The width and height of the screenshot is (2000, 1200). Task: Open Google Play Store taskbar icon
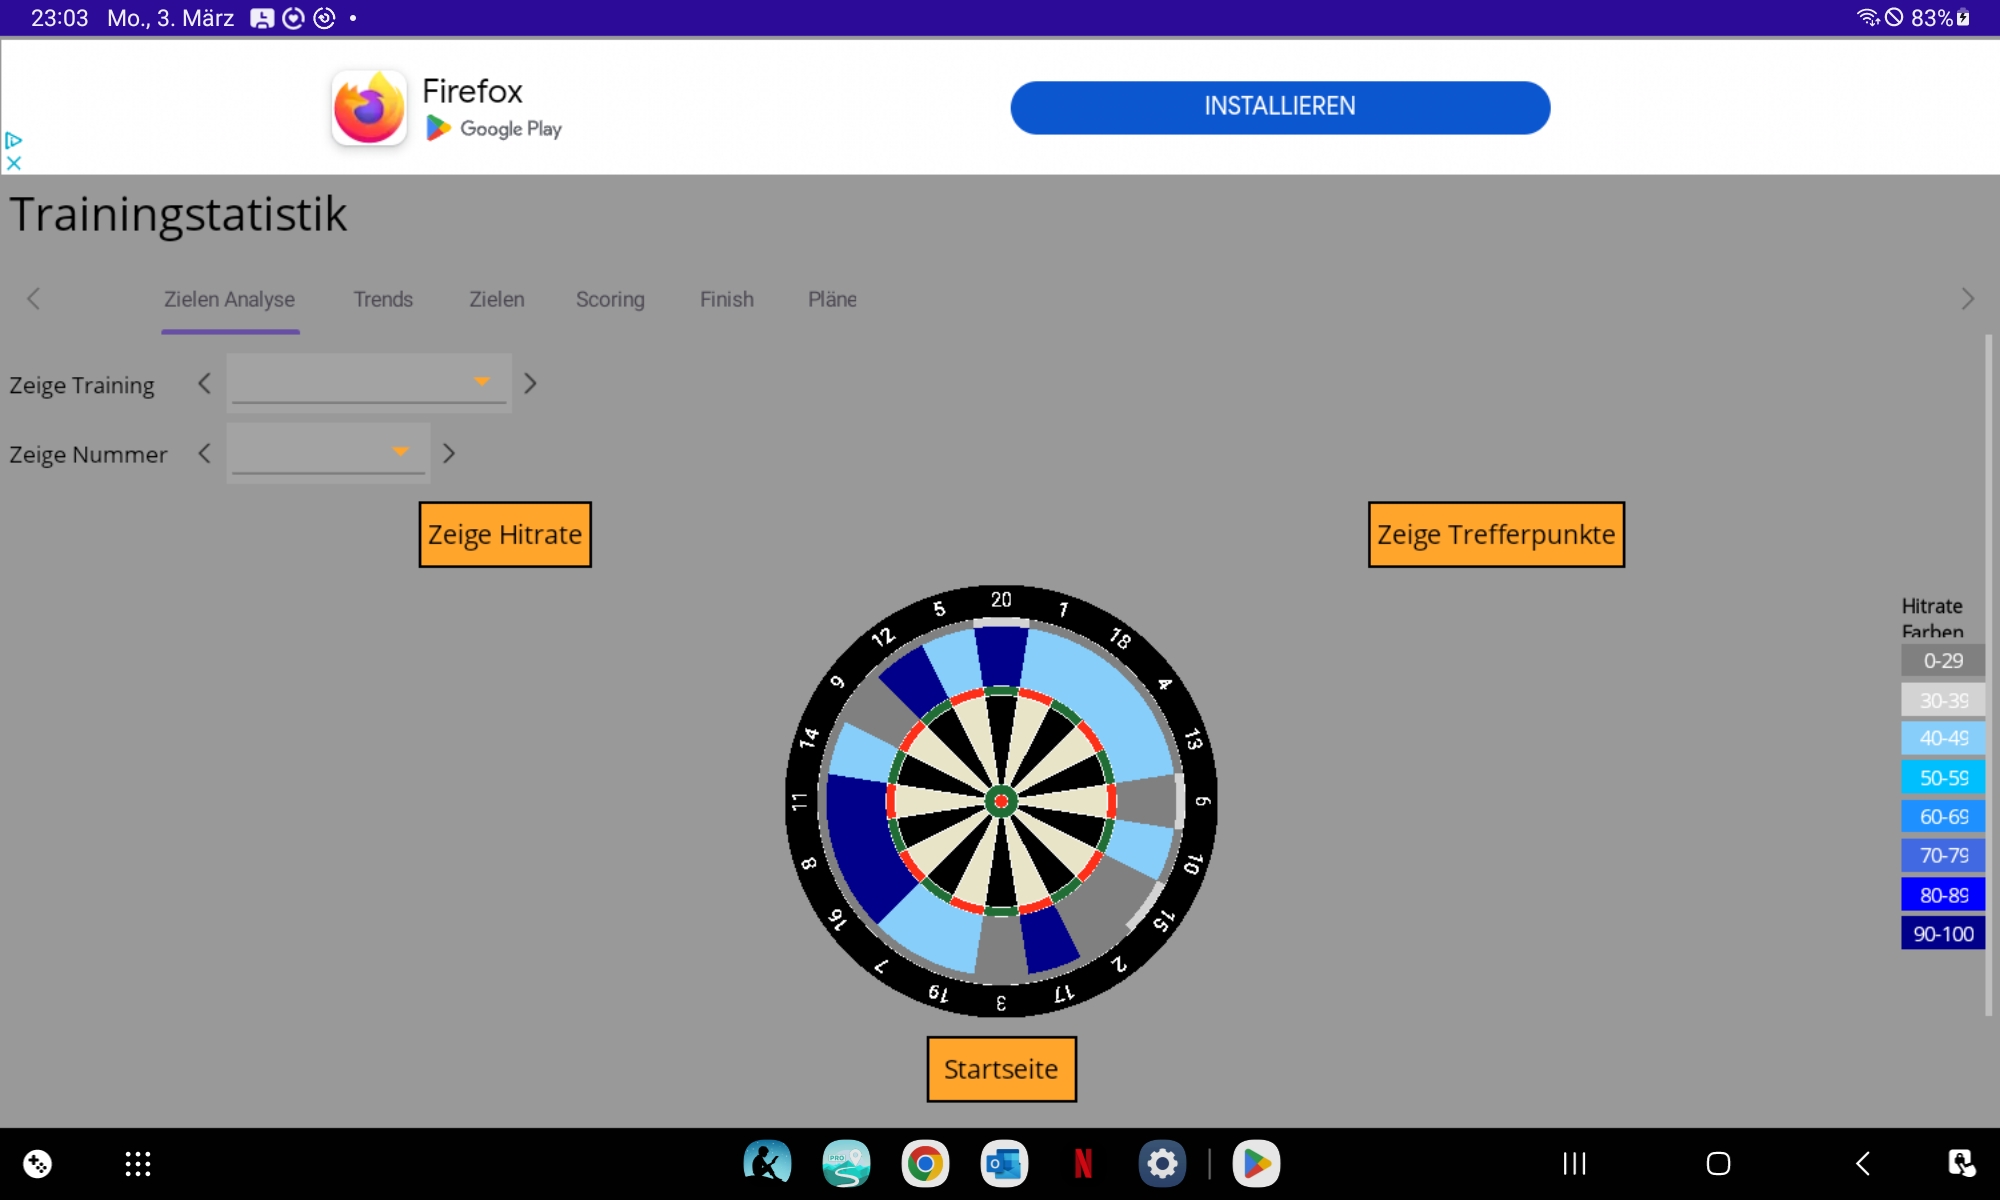(1256, 1163)
